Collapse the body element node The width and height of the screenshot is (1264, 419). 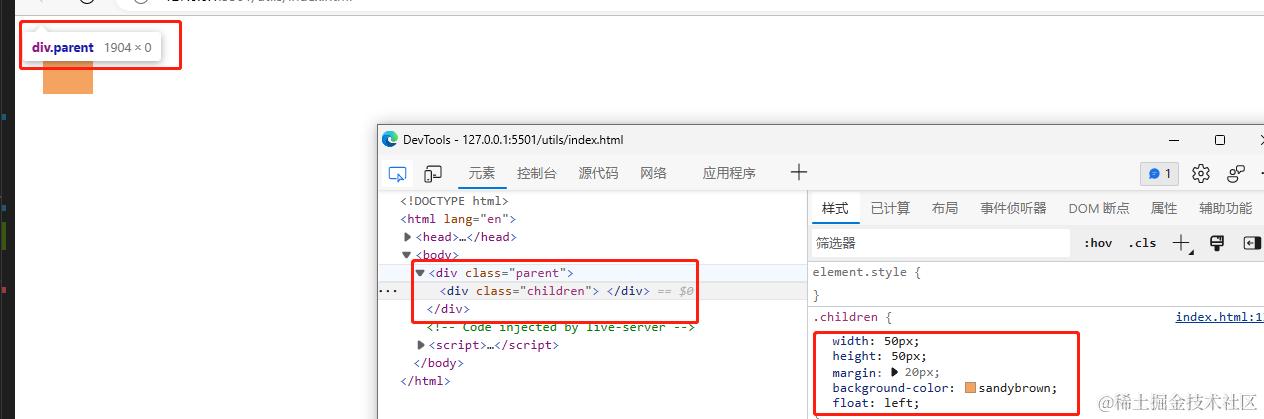click(407, 255)
